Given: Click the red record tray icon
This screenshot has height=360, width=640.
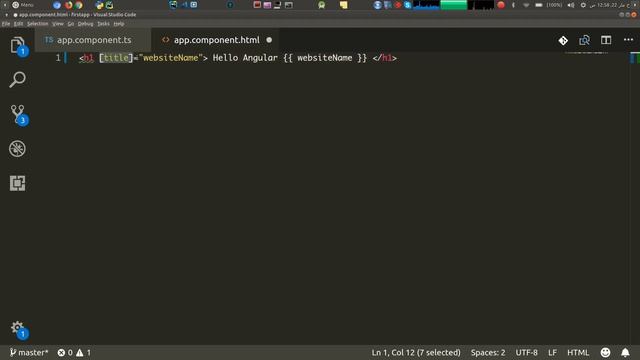Looking at the screenshot, I should pyautogui.click(x=501, y=5).
